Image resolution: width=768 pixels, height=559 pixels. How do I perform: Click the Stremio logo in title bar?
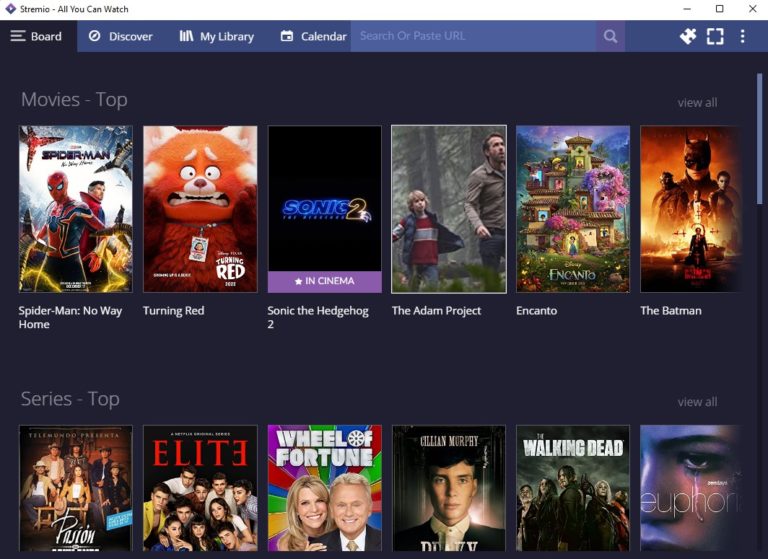pos(10,9)
